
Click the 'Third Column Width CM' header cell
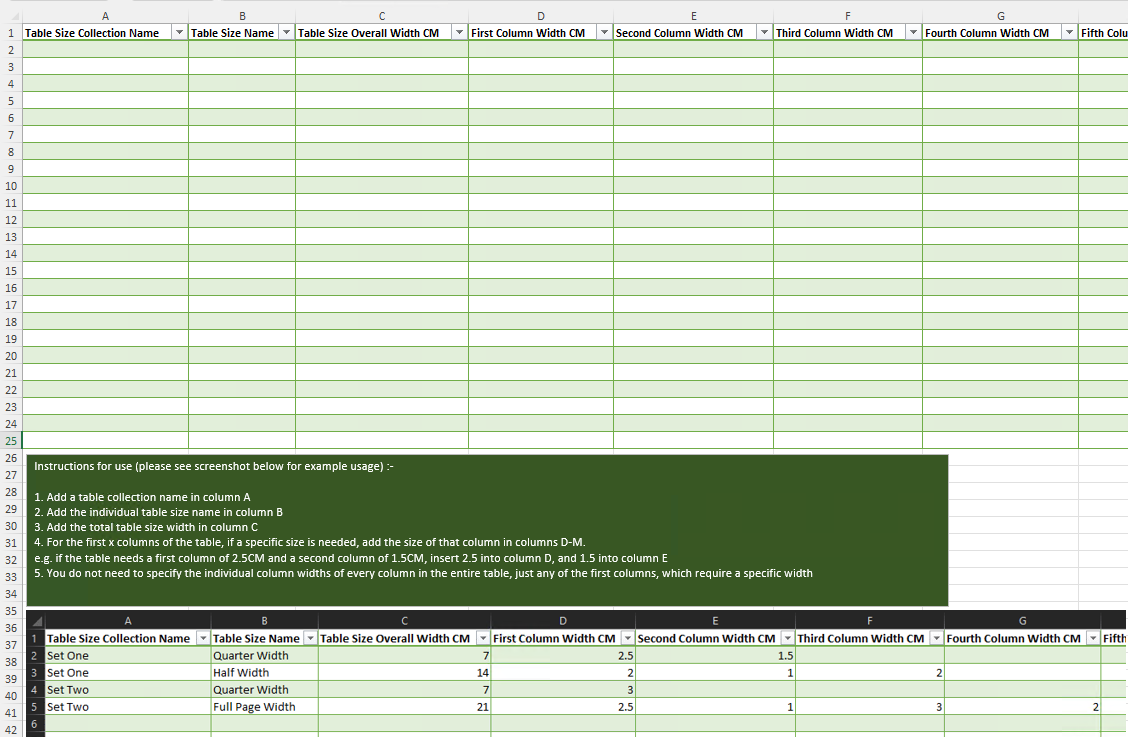pos(847,32)
